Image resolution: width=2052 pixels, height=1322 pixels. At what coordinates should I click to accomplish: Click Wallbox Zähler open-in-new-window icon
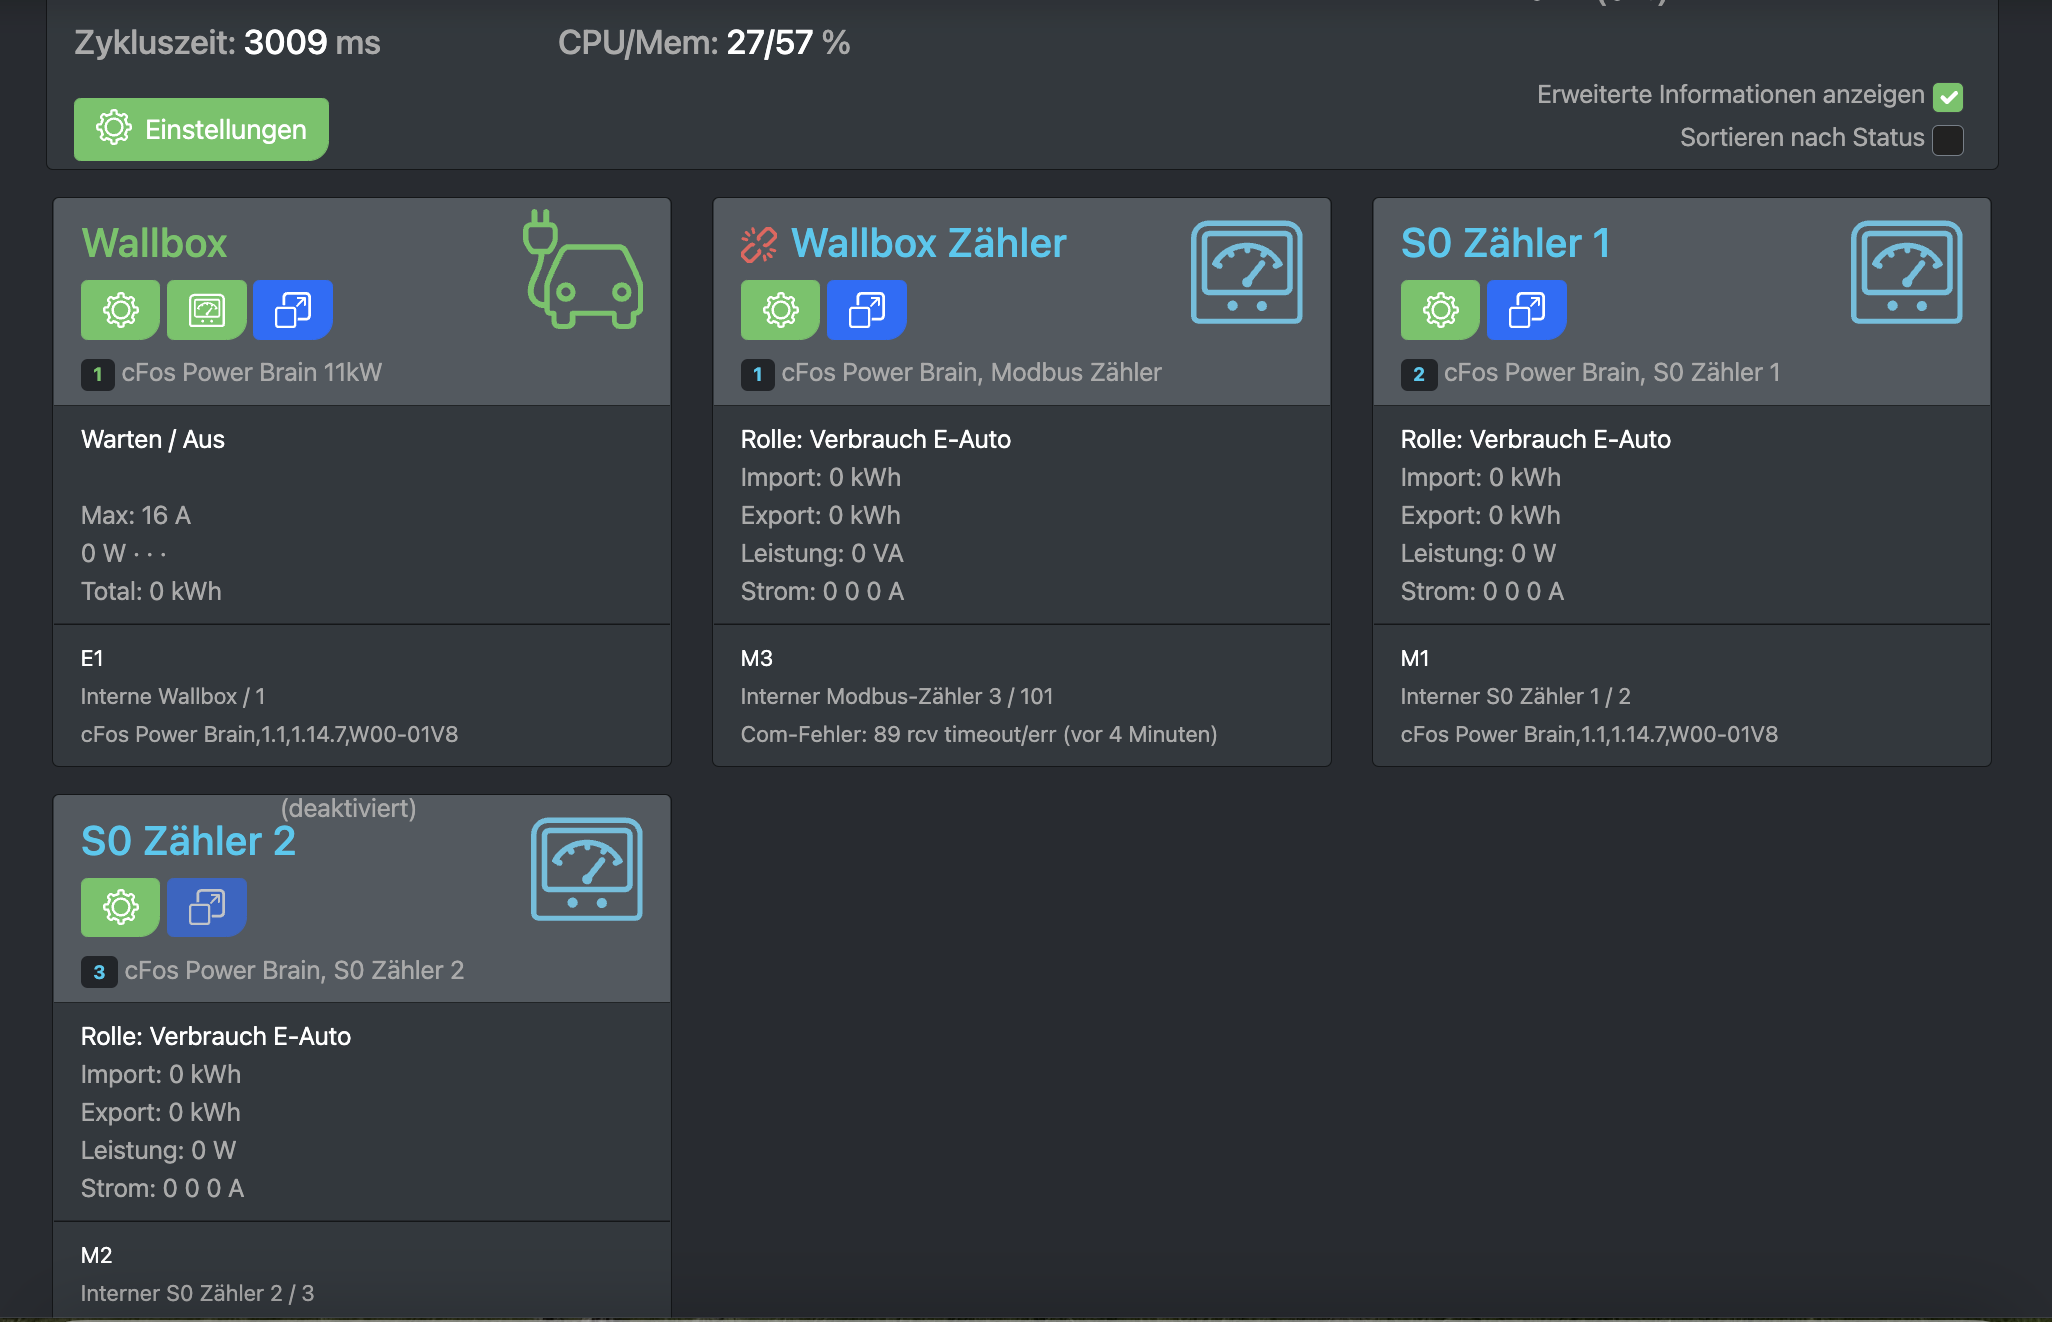click(x=867, y=310)
